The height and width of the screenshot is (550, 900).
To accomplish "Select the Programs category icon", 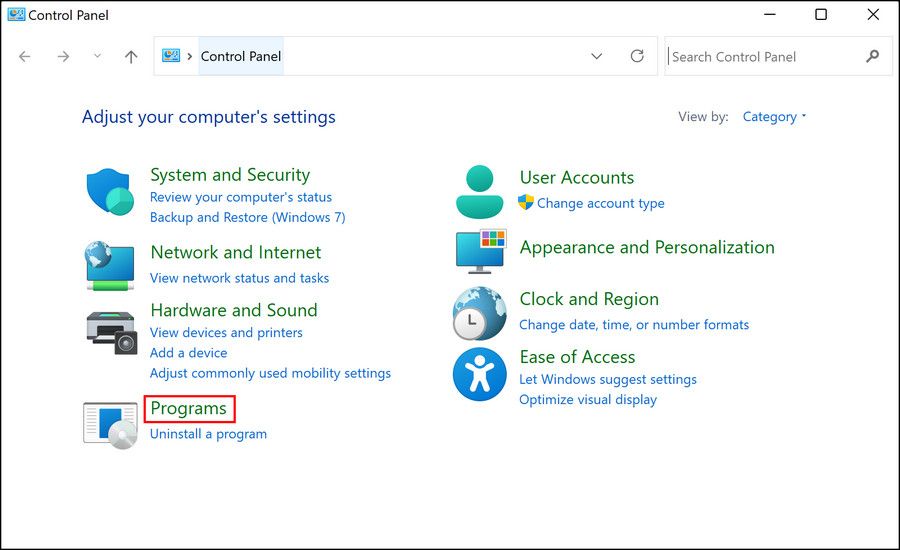I will (x=110, y=423).
